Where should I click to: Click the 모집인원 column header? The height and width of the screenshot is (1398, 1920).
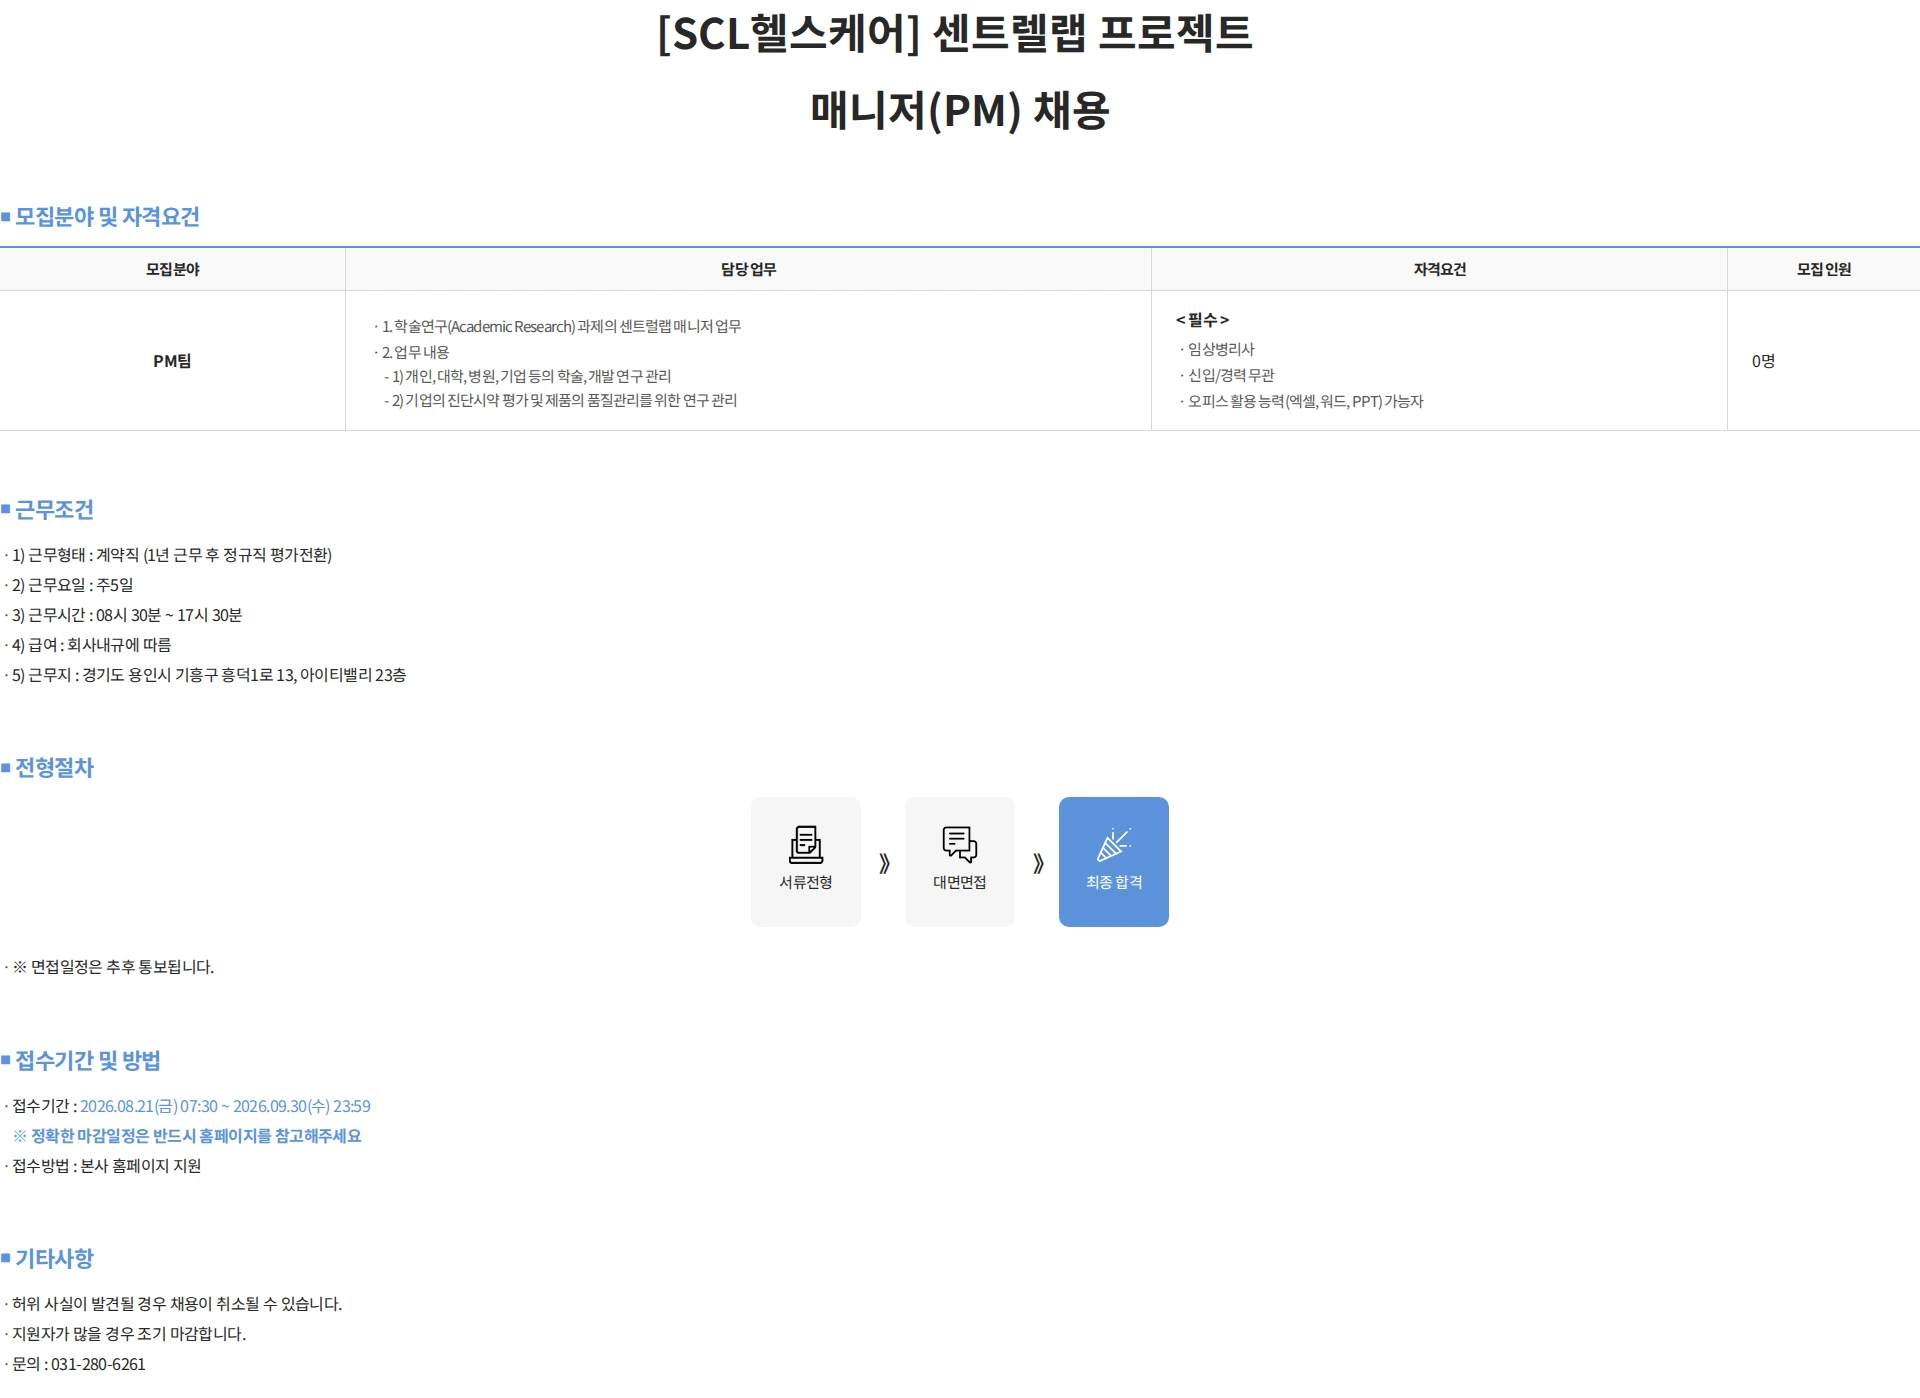[1824, 269]
